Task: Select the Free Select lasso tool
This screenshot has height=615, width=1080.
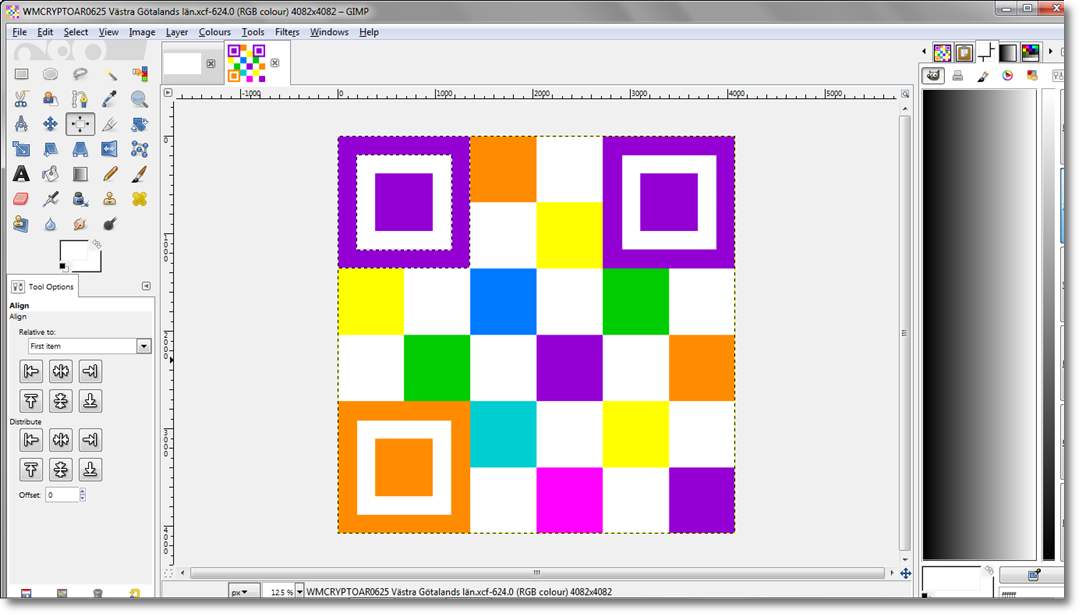Action: (80, 74)
